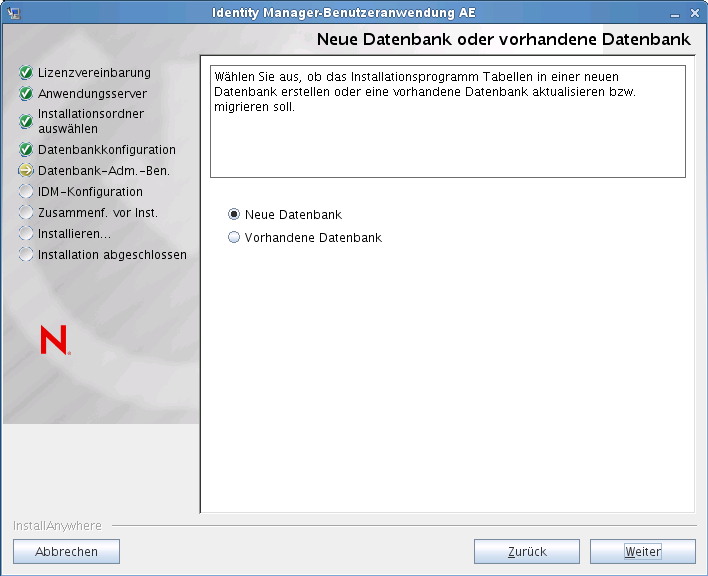708x576 pixels.
Task: Select the Neue Datenbank radio button
Action: click(234, 214)
